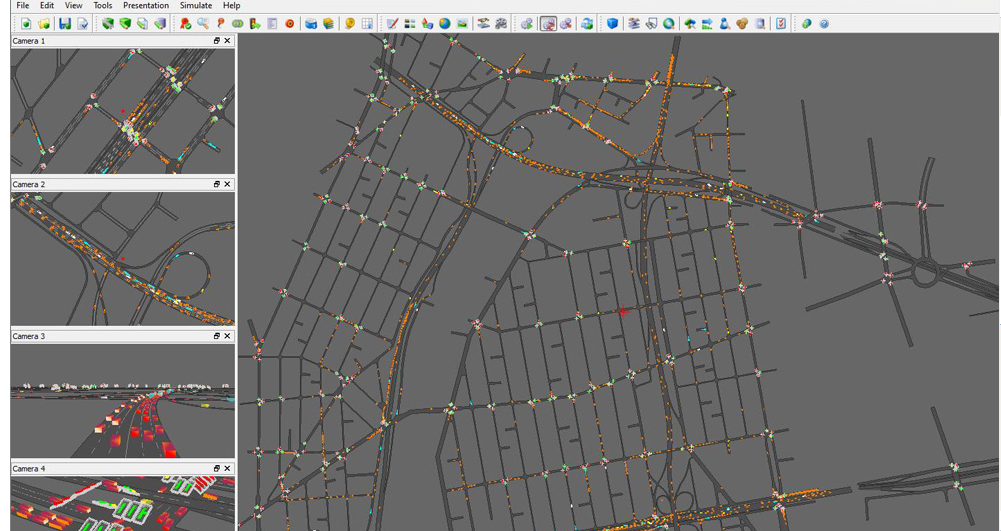Click the magnifying glass search icon

pyautogui.click(x=203, y=24)
